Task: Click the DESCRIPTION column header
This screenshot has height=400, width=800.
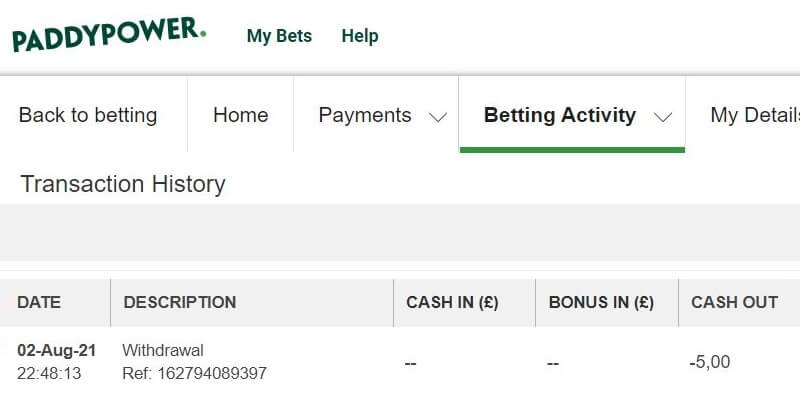Action: point(180,302)
